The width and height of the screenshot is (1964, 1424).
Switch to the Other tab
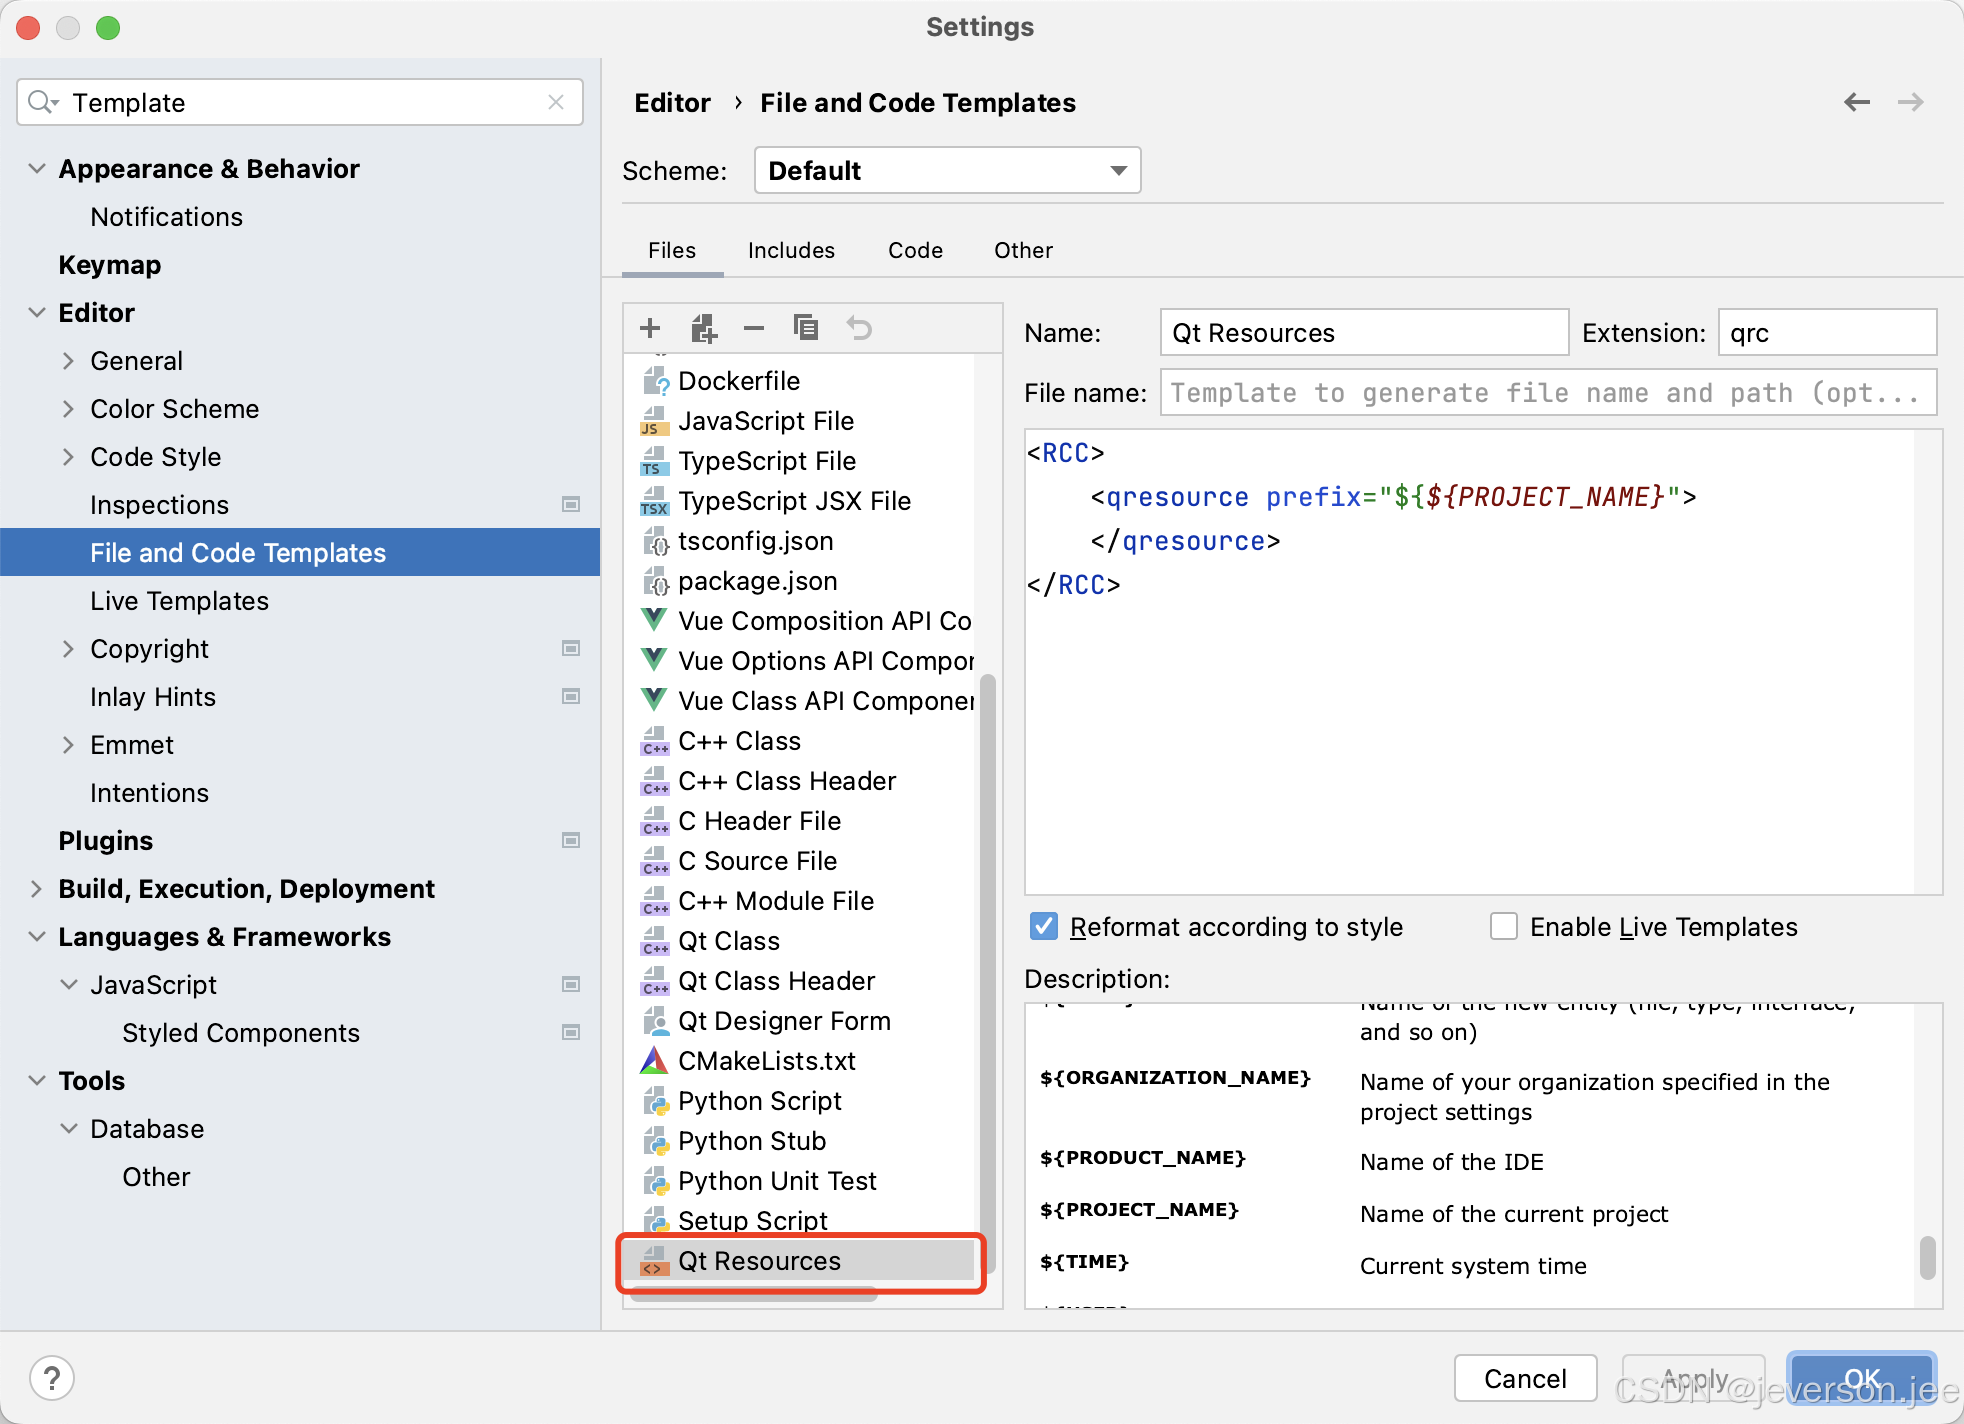1023,250
